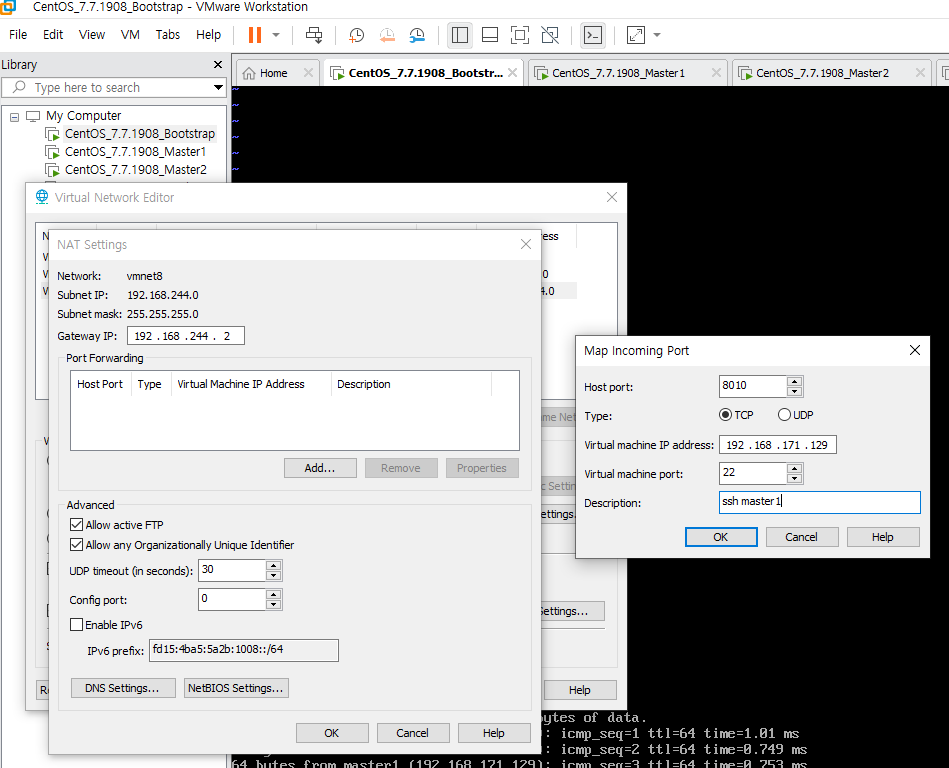Click the Description field with ssh master1

coord(819,502)
